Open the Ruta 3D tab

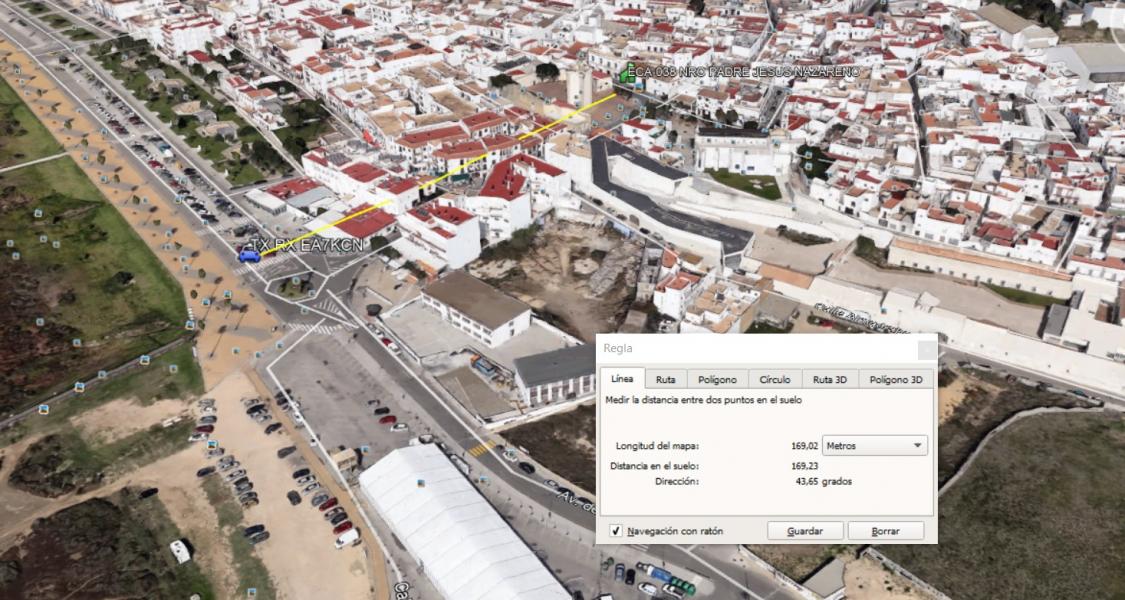click(829, 380)
